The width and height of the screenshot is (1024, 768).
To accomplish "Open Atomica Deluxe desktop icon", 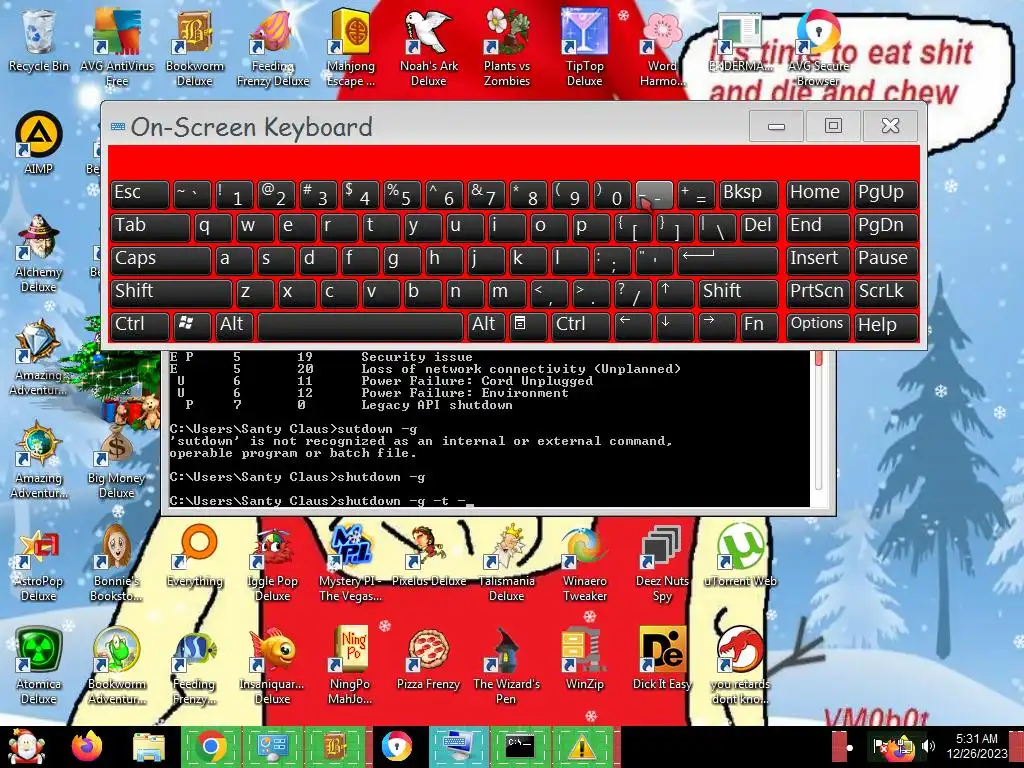I will point(38,666).
